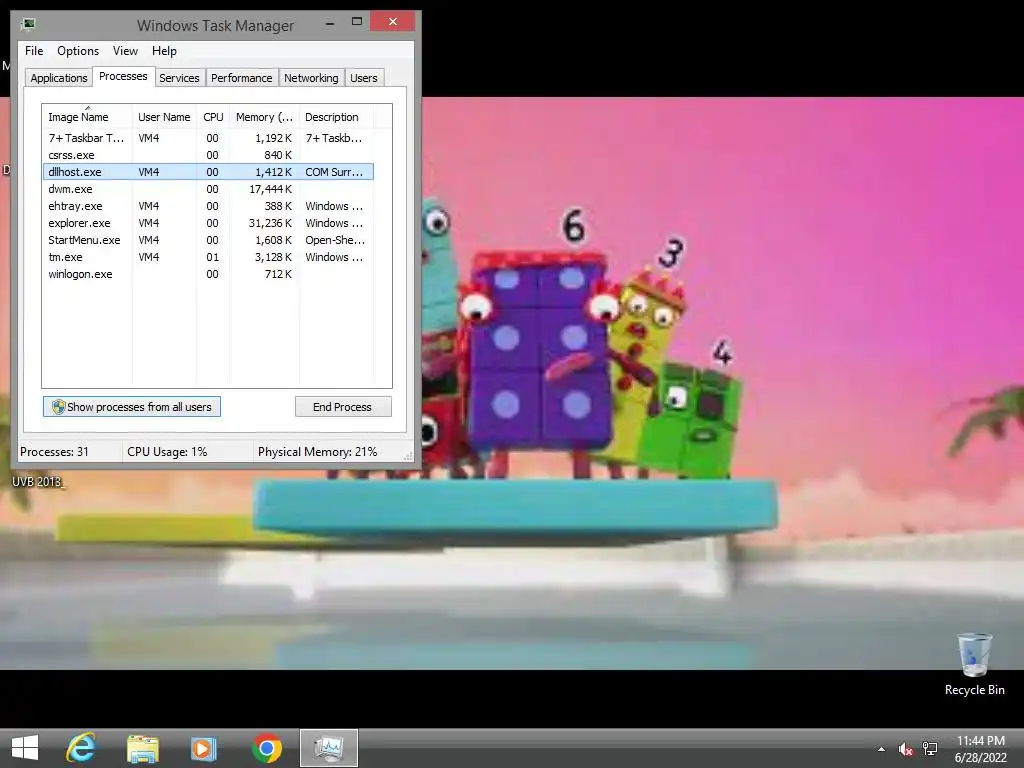Launch Internet Explorer from taskbar
The image size is (1024, 768).
coord(81,748)
